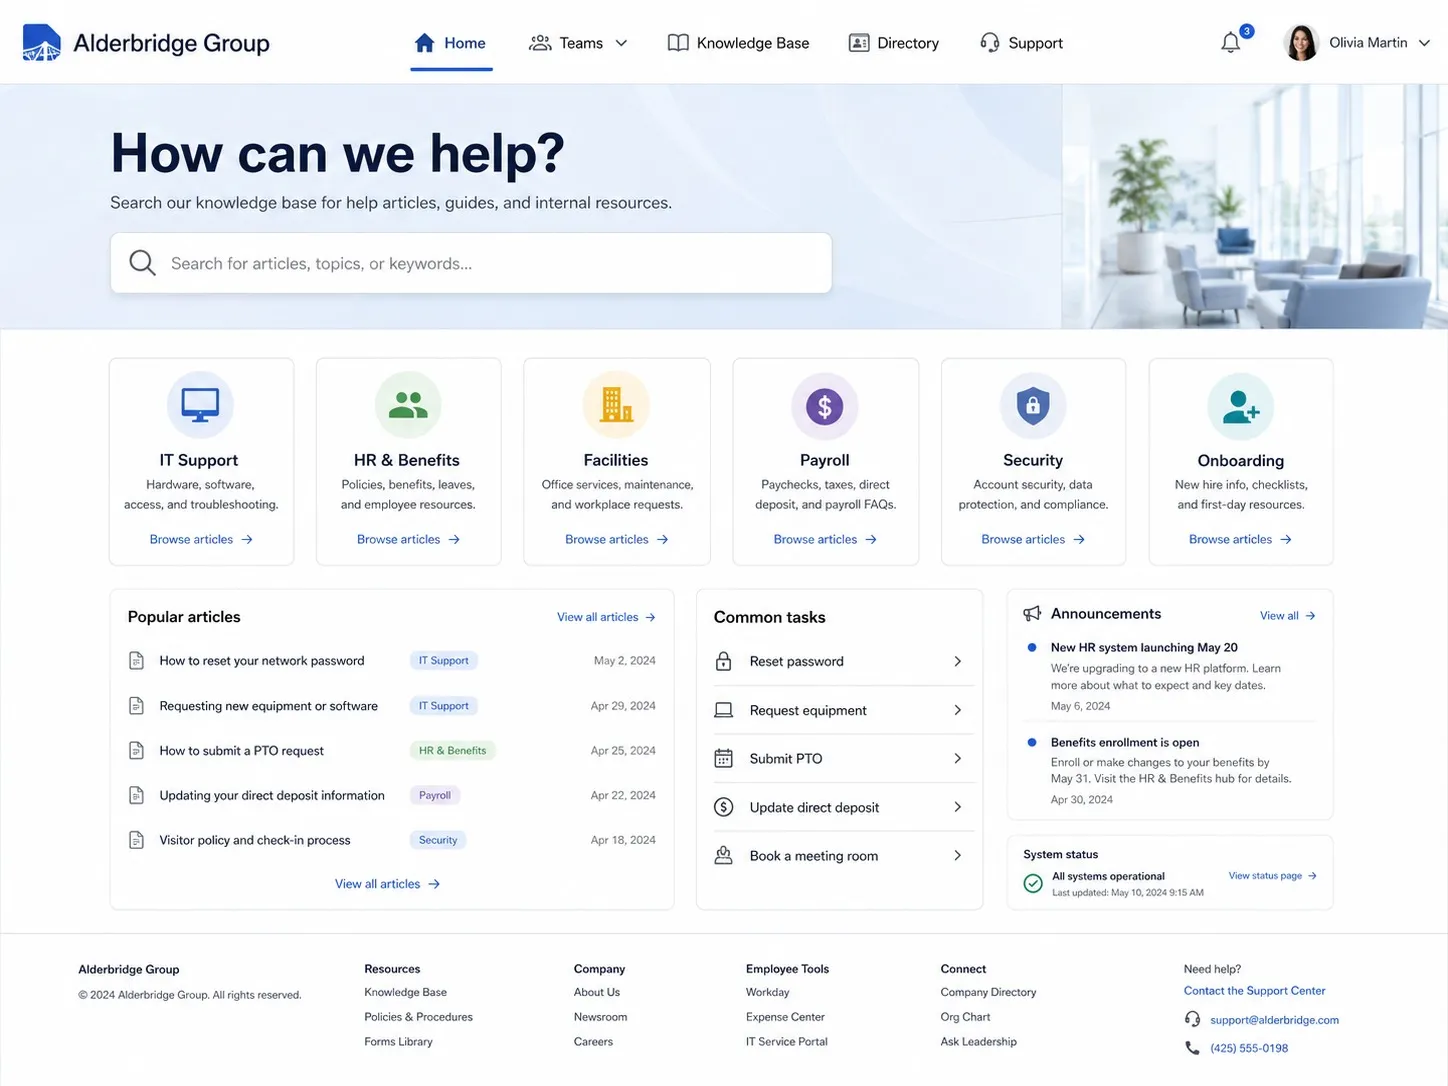Click the Security tag on Visitor policy article
1448x1086 pixels.
[438, 840]
